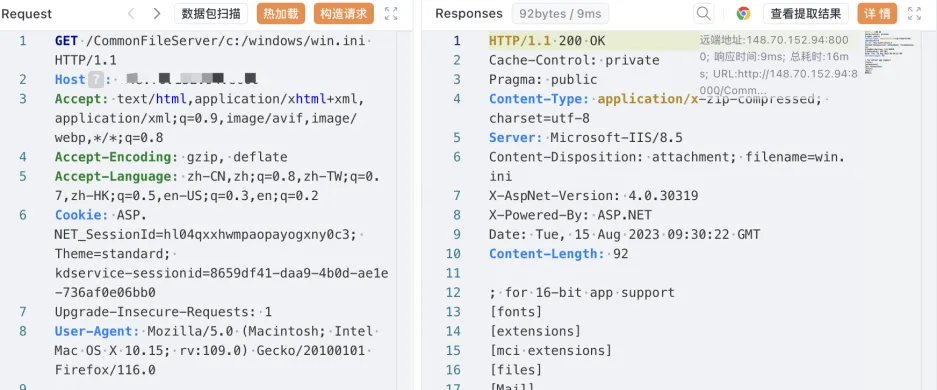This screenshot has width=937, height=390.
Task: Click the X-Powered-By: ASP.NET line
Action: click(570, 215)
